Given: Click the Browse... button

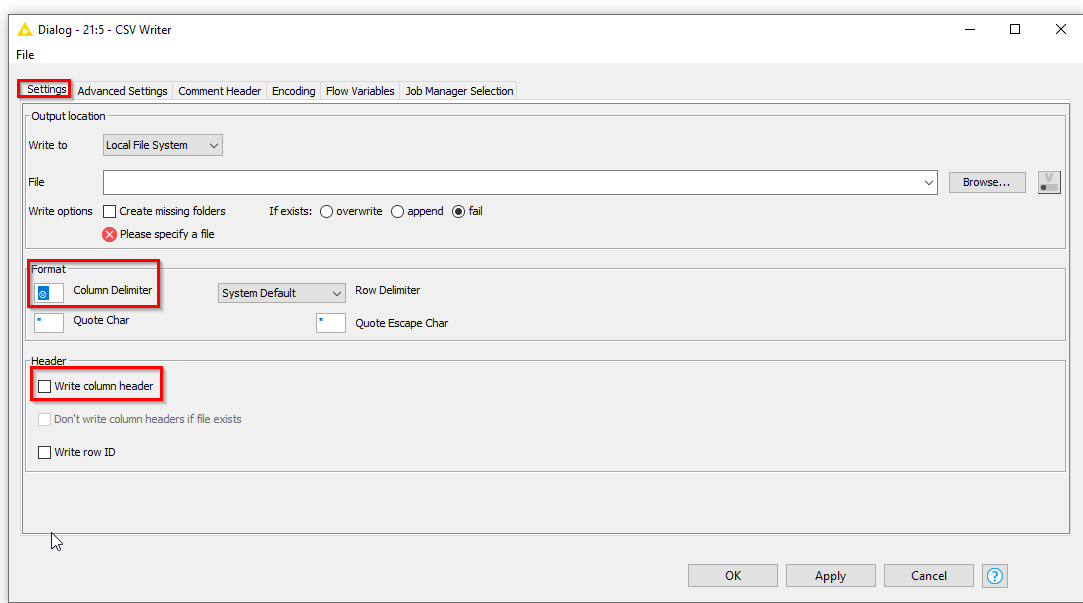Looking at the screenshot, I should [987, 182].
